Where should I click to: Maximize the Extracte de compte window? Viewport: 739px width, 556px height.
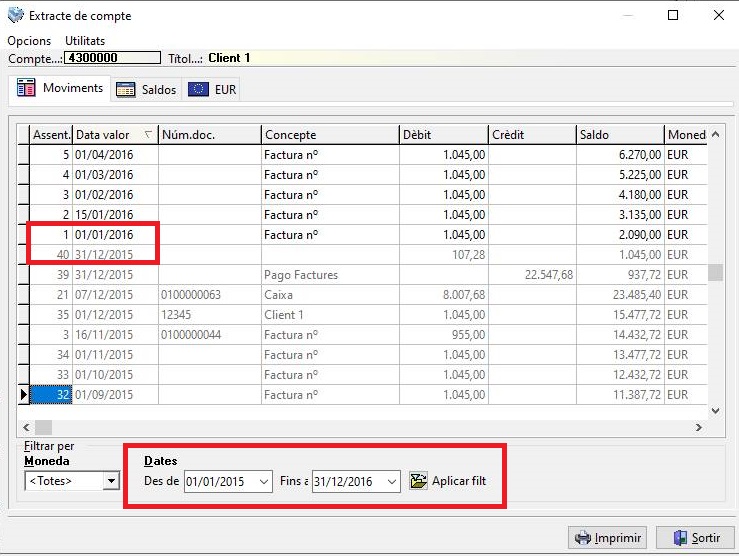pos(673,15)
